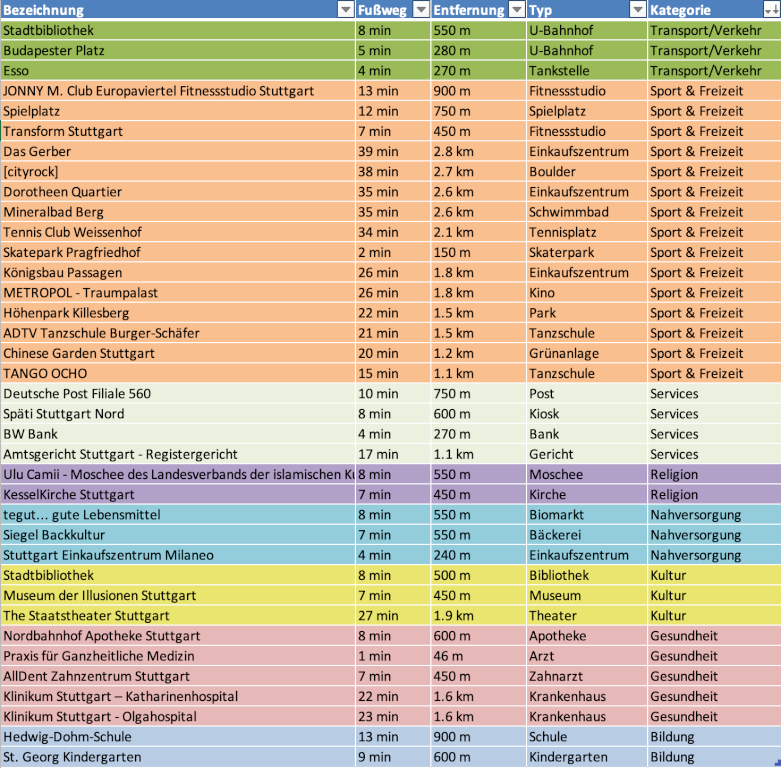
Task: Select the Theater type cell
Action: (x=587, y=615)
